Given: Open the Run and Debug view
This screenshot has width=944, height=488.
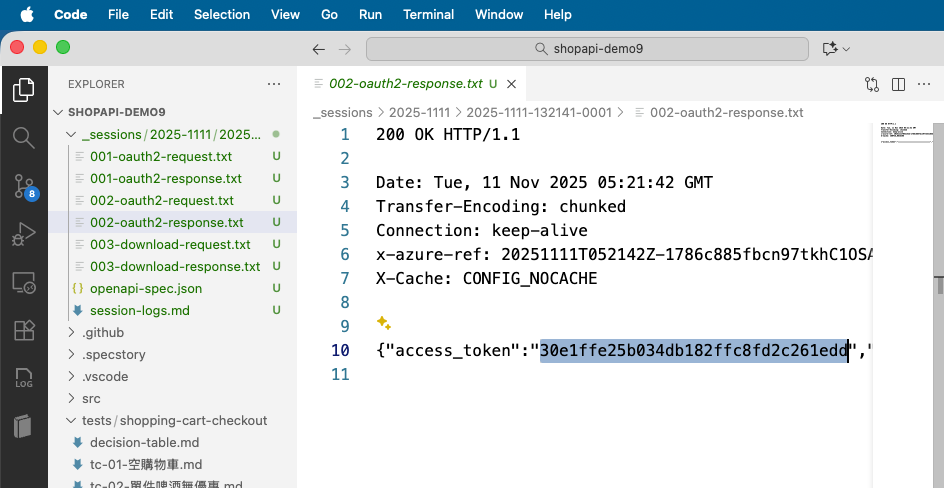Looking at the screenshot, I should pyautogui.click(x=23, y=234).
